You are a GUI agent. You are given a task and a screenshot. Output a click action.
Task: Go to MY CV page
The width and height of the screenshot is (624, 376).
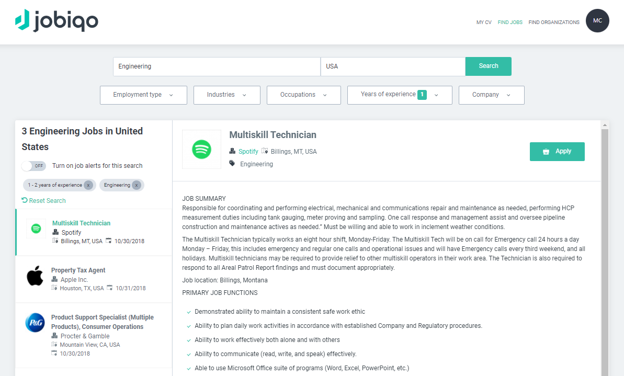(484, 22)
